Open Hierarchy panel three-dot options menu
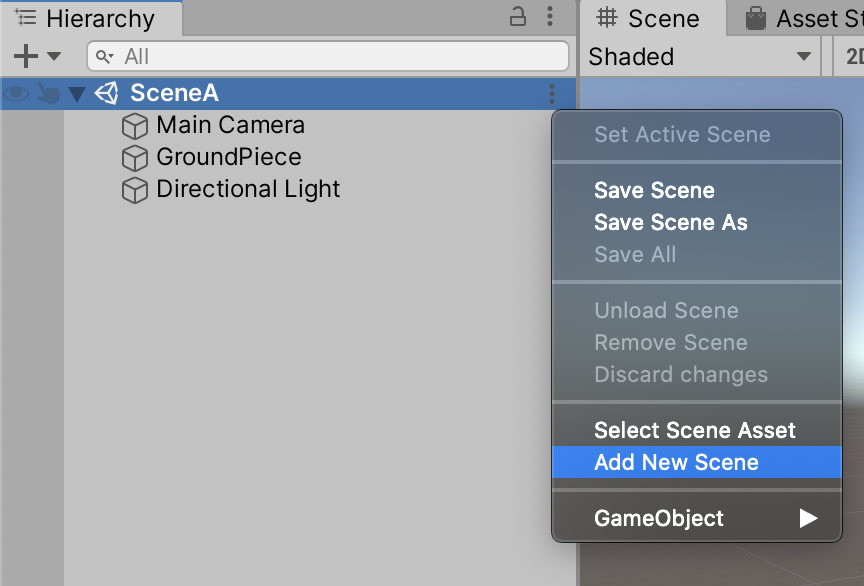864x586 pixels. click(x=550, y=17)
